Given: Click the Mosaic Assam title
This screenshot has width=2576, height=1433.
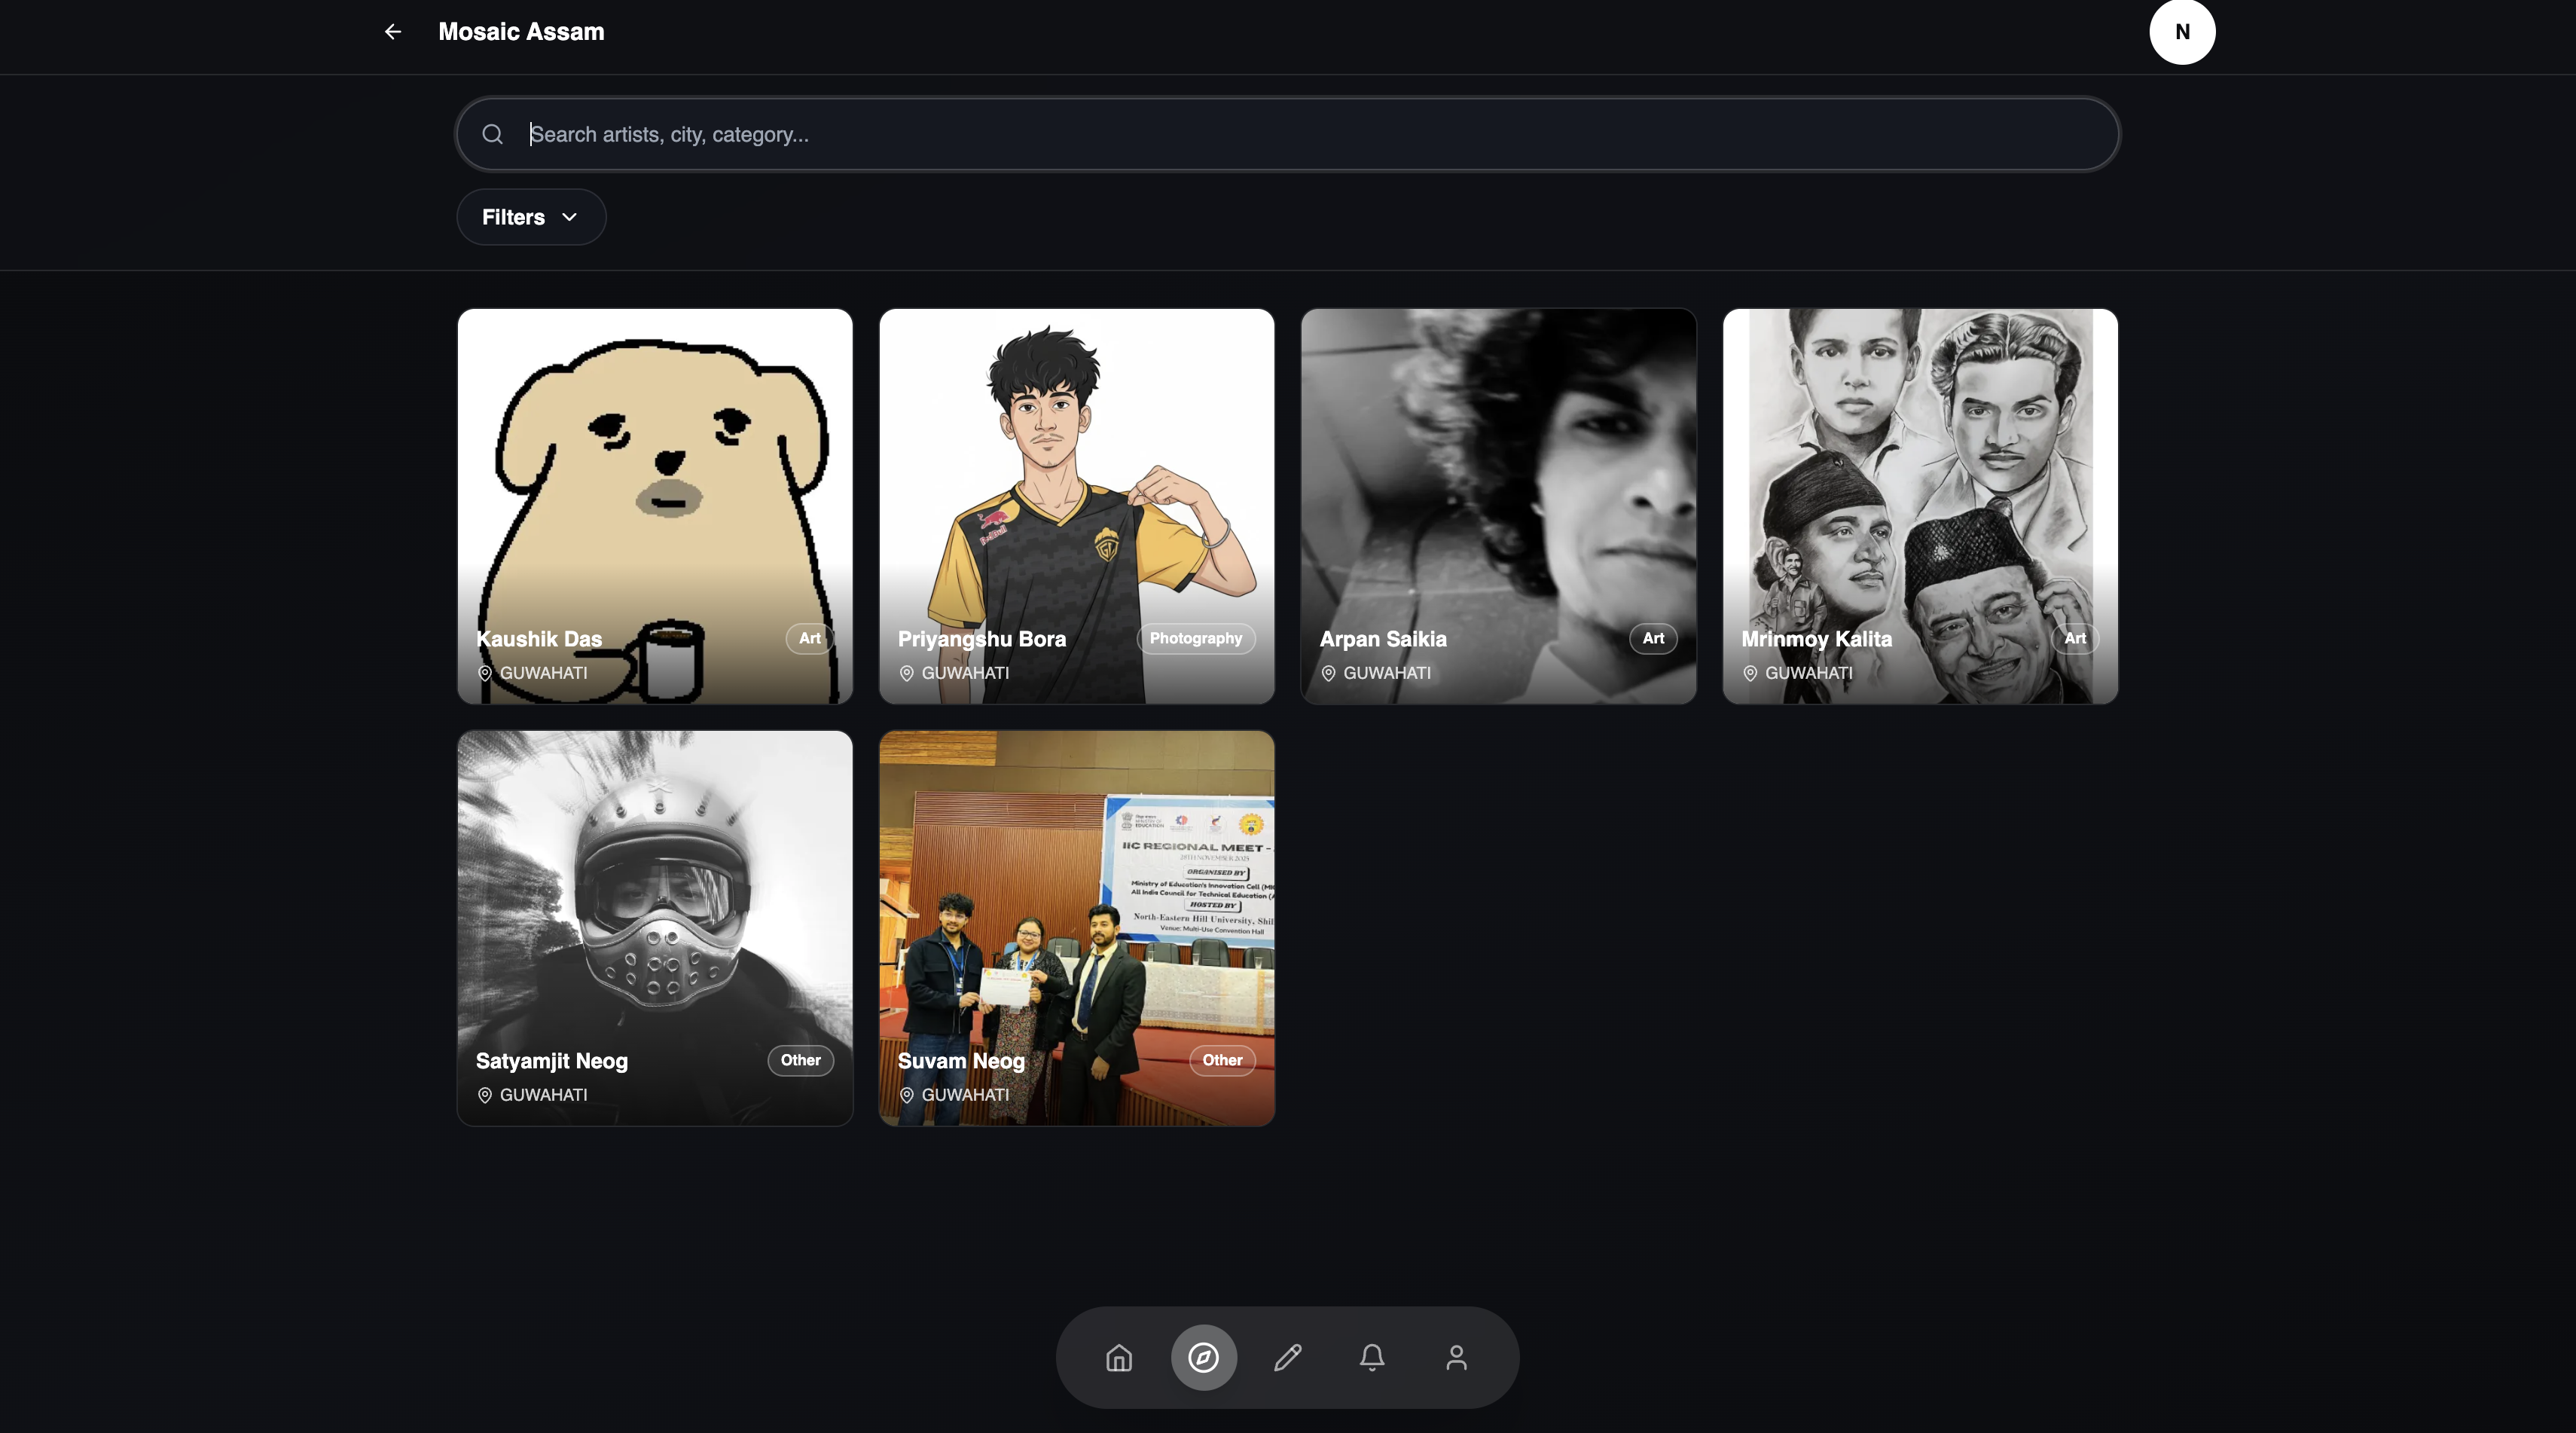Looking at the screenshot, I should pyautogui.click(x=521, y=32).
